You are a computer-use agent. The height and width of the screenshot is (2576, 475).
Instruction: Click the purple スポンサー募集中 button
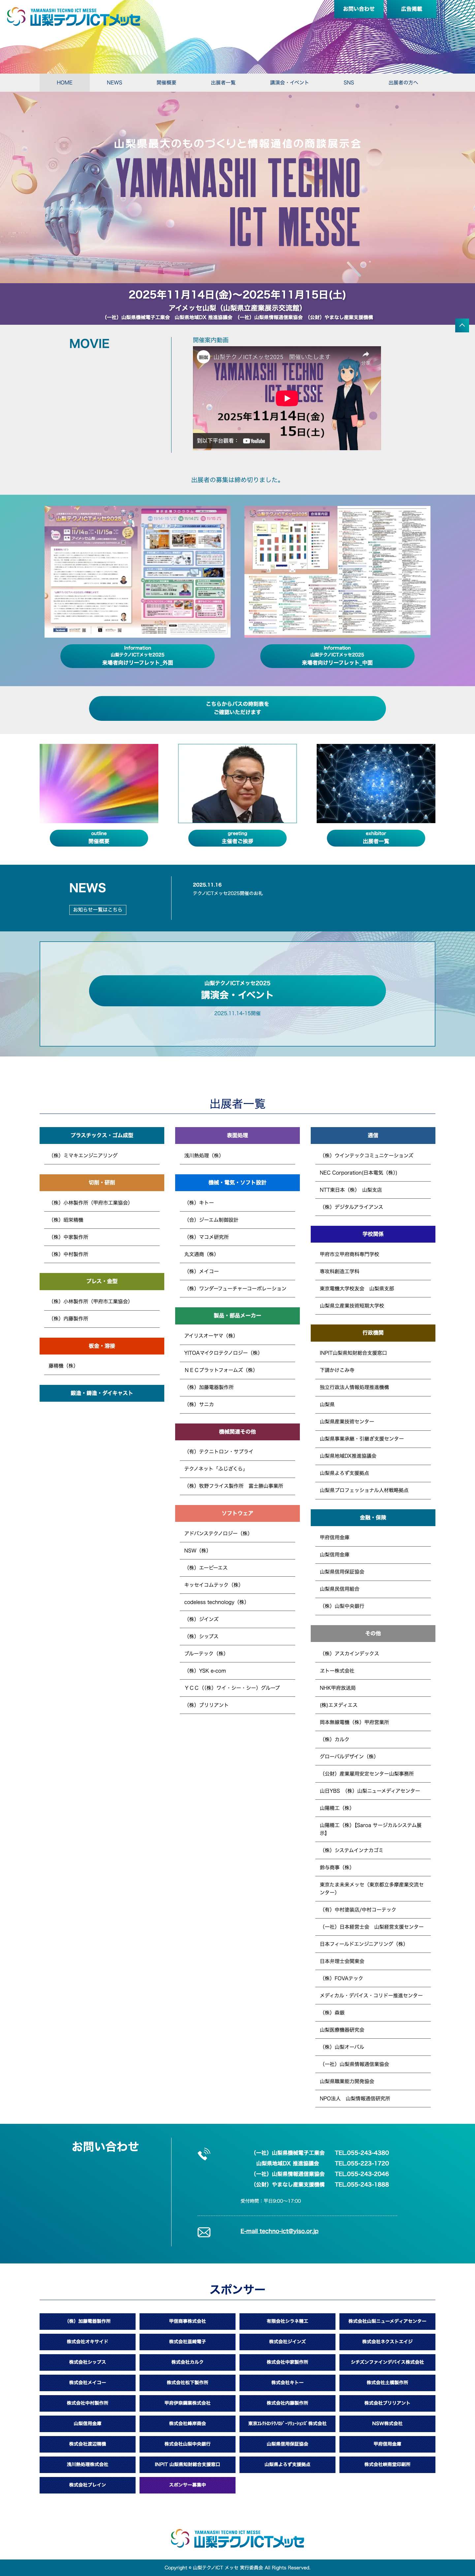click(187, 2485)
